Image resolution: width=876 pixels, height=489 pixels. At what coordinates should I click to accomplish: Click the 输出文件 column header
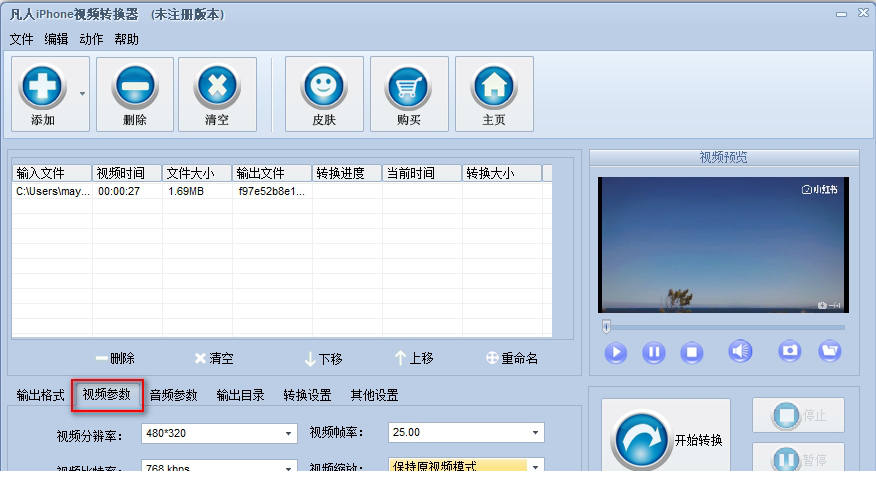coord(272,173)
